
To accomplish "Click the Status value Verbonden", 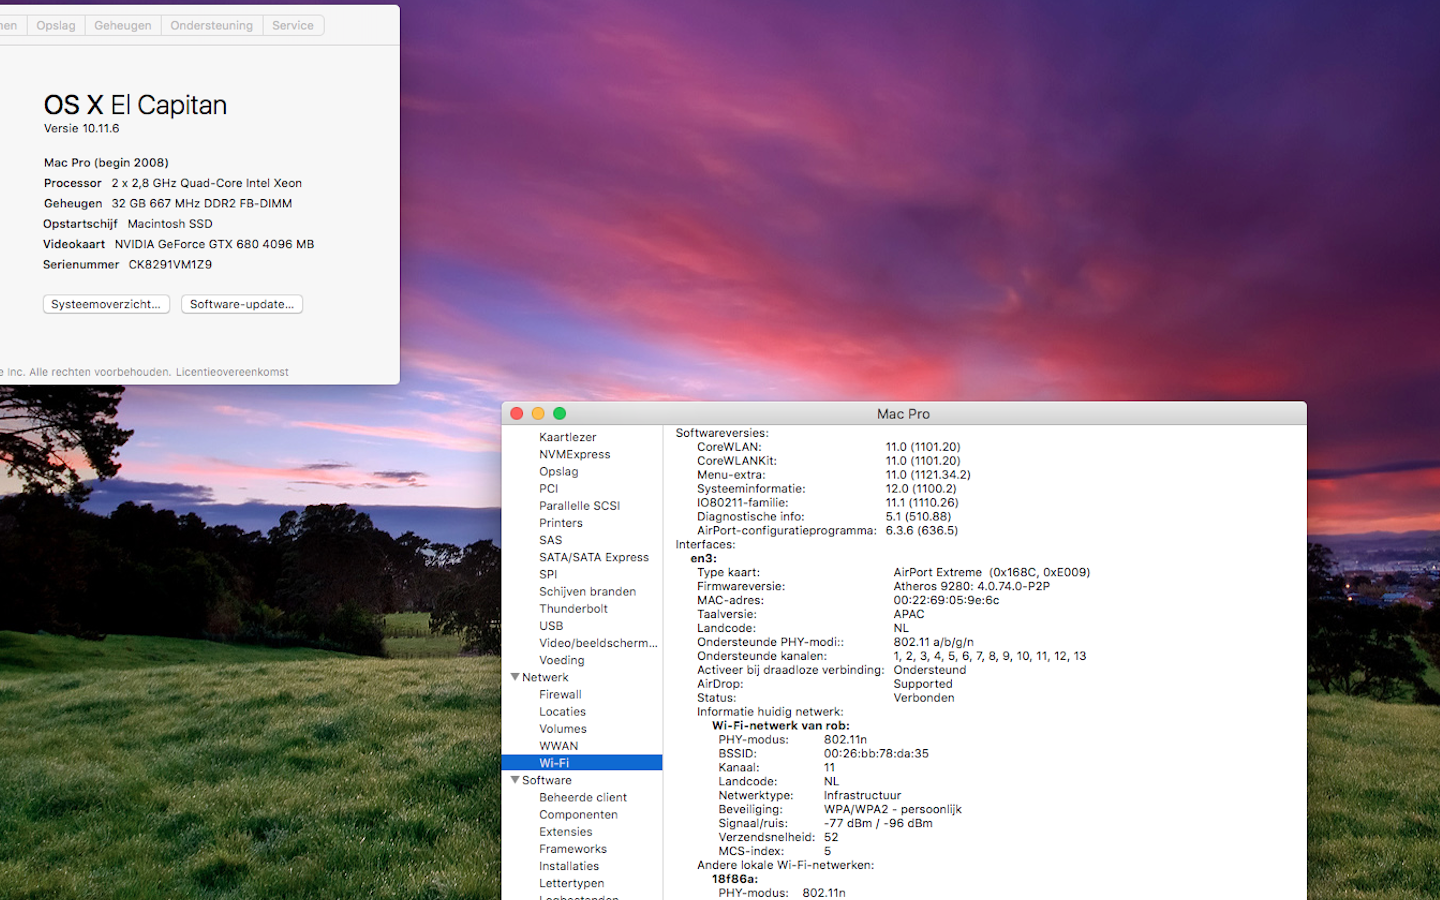I will (x=924, y=698).
